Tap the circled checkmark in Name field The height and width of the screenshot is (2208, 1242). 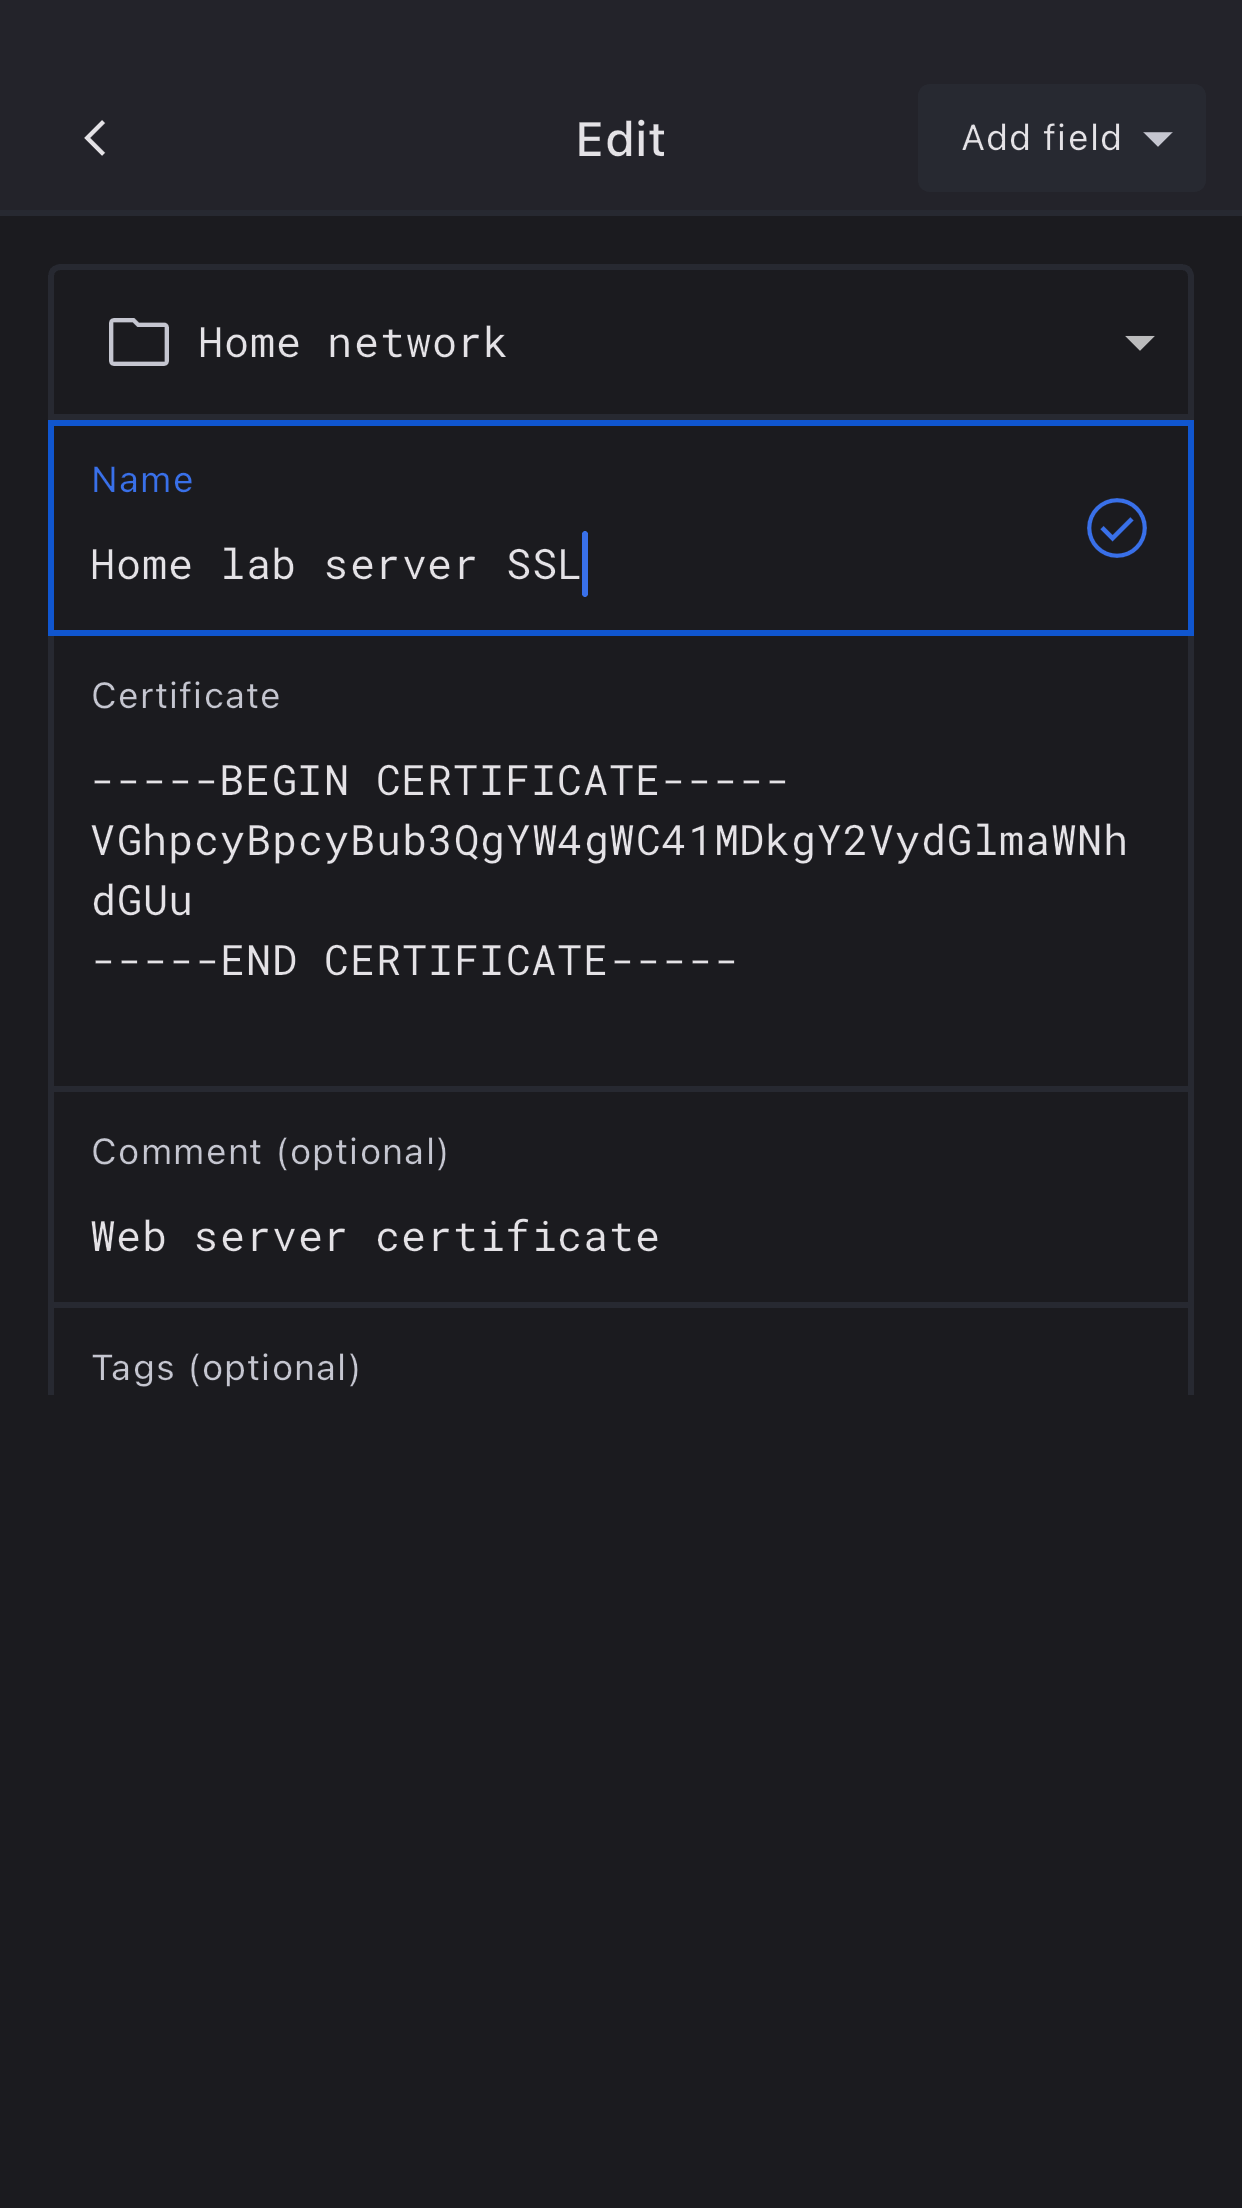(1116, 528)
